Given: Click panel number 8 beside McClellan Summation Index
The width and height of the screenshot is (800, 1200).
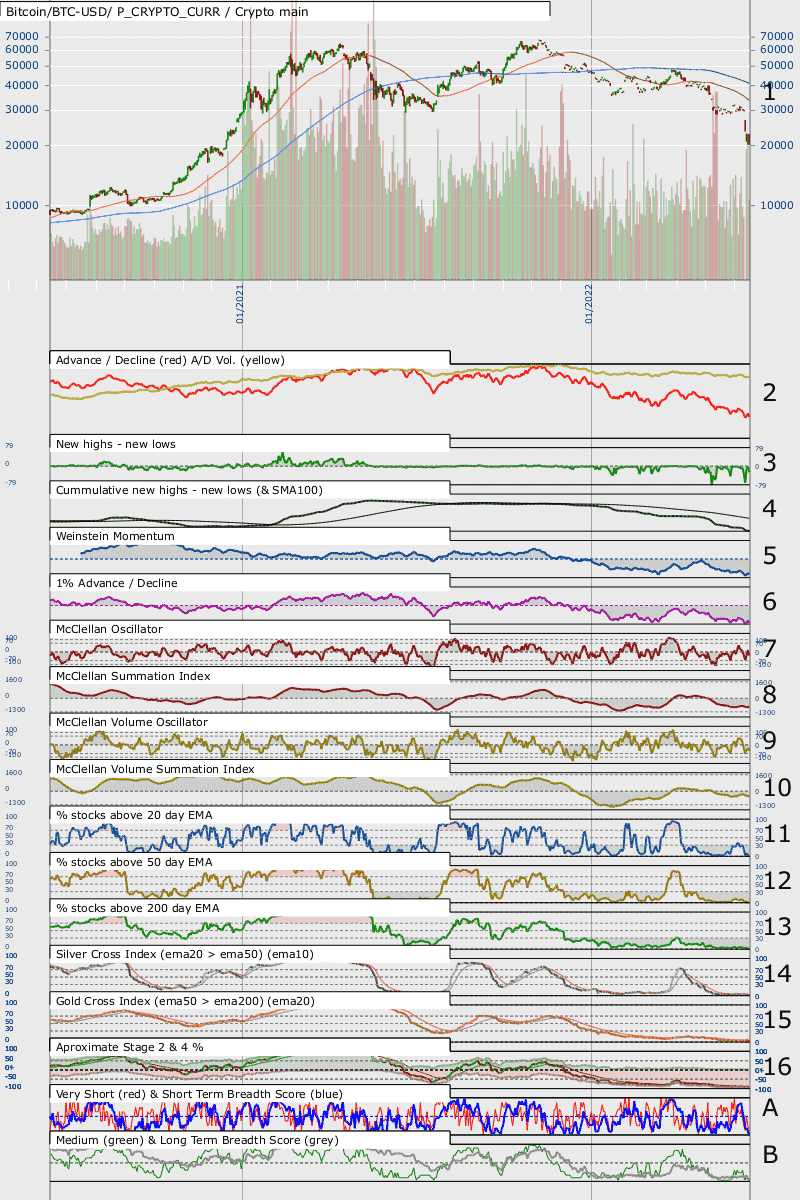Looking at the screenshot, I should coord(770,695).
